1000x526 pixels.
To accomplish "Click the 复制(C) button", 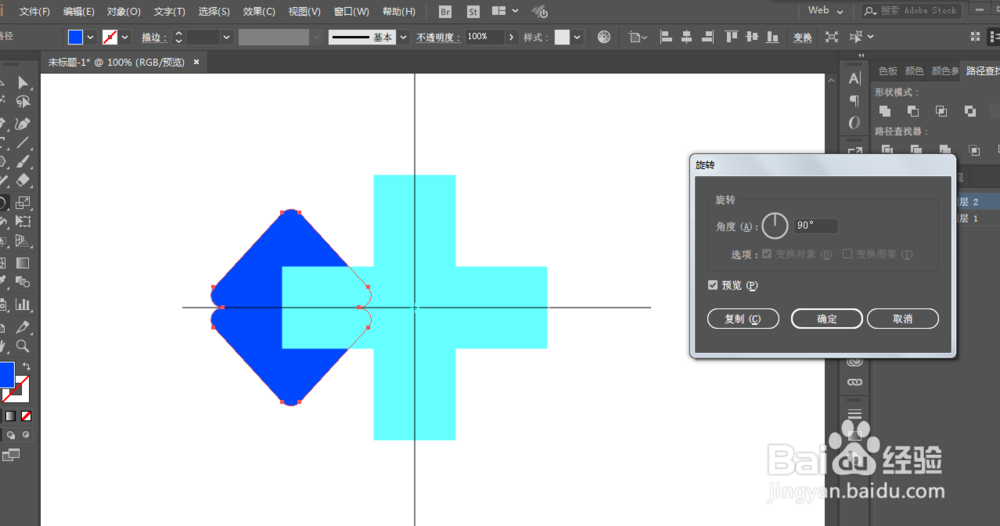I will click(x=743, y=319).
